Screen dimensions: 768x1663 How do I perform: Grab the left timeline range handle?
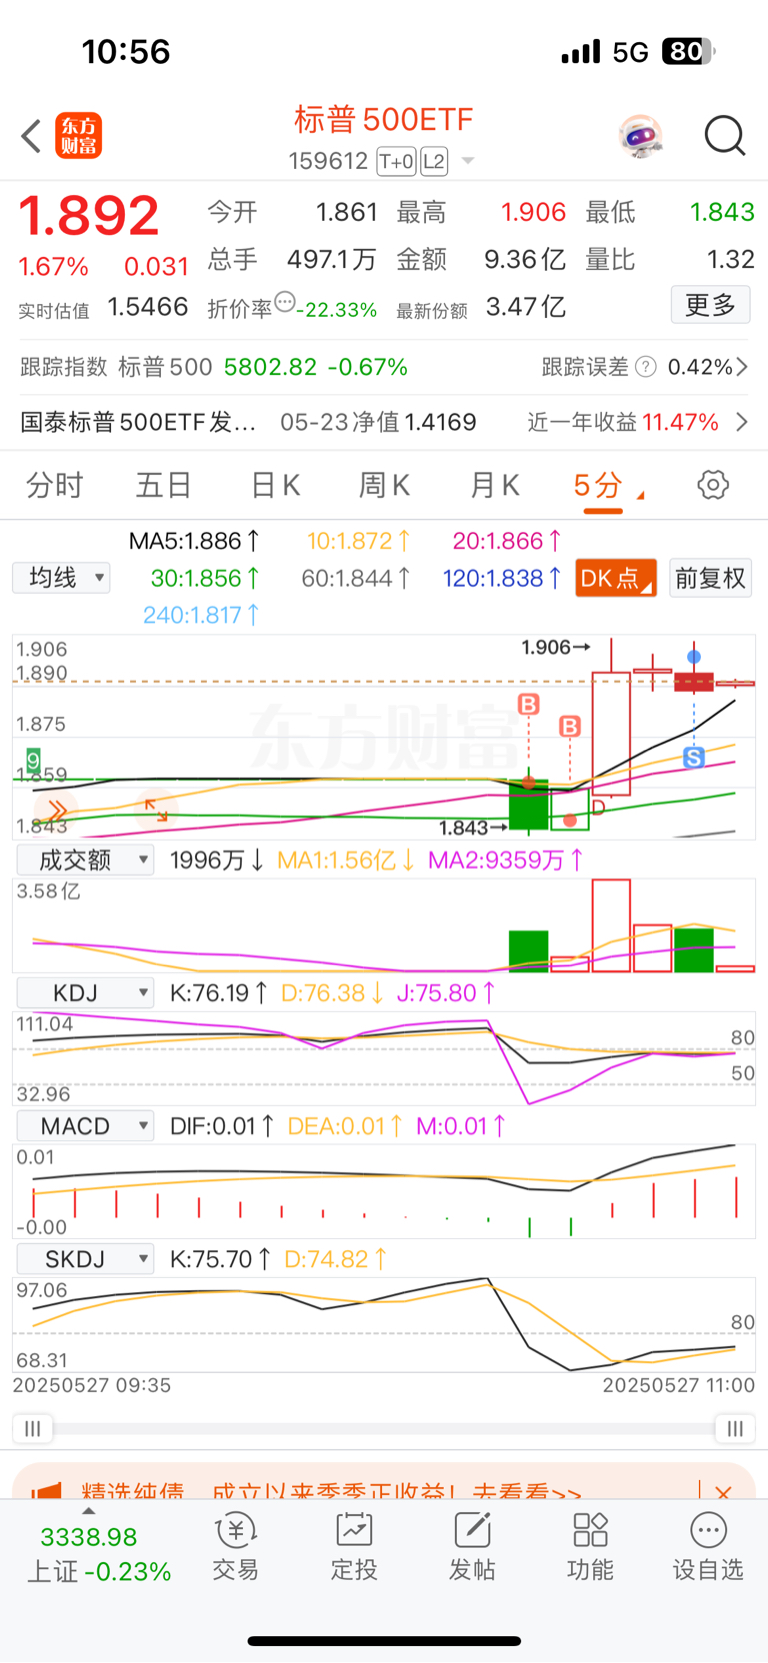(x=33, y=1429)
